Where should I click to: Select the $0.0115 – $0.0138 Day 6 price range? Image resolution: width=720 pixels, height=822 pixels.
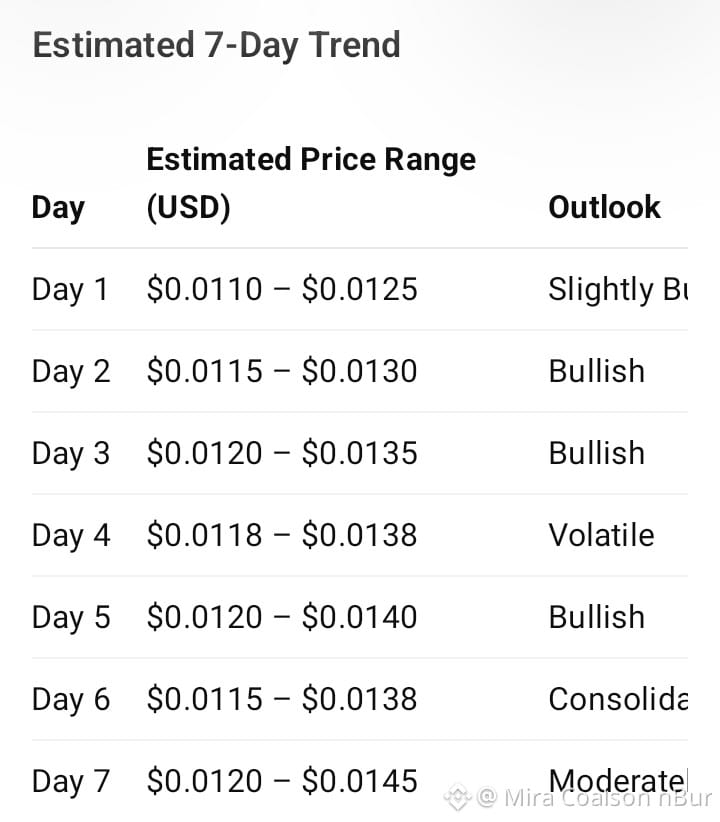[282, 699]
